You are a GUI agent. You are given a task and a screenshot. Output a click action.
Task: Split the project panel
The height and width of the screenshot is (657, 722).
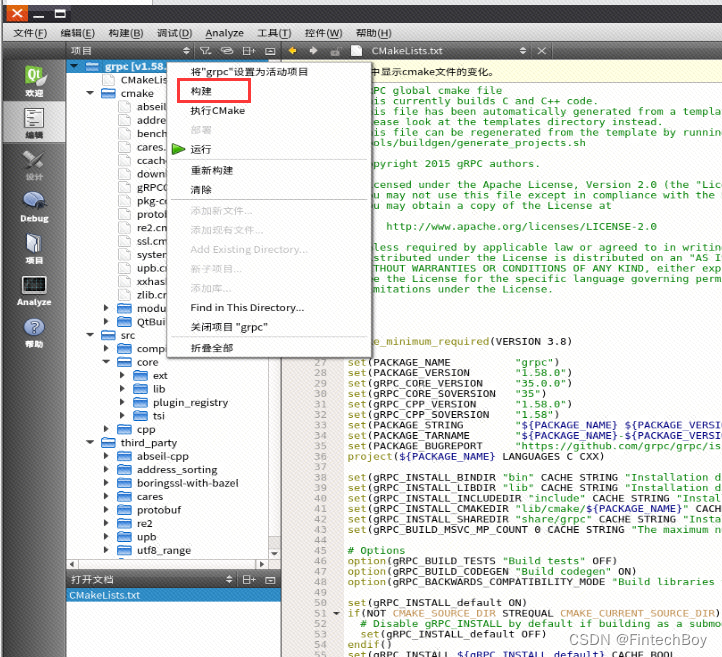[249, 51]
